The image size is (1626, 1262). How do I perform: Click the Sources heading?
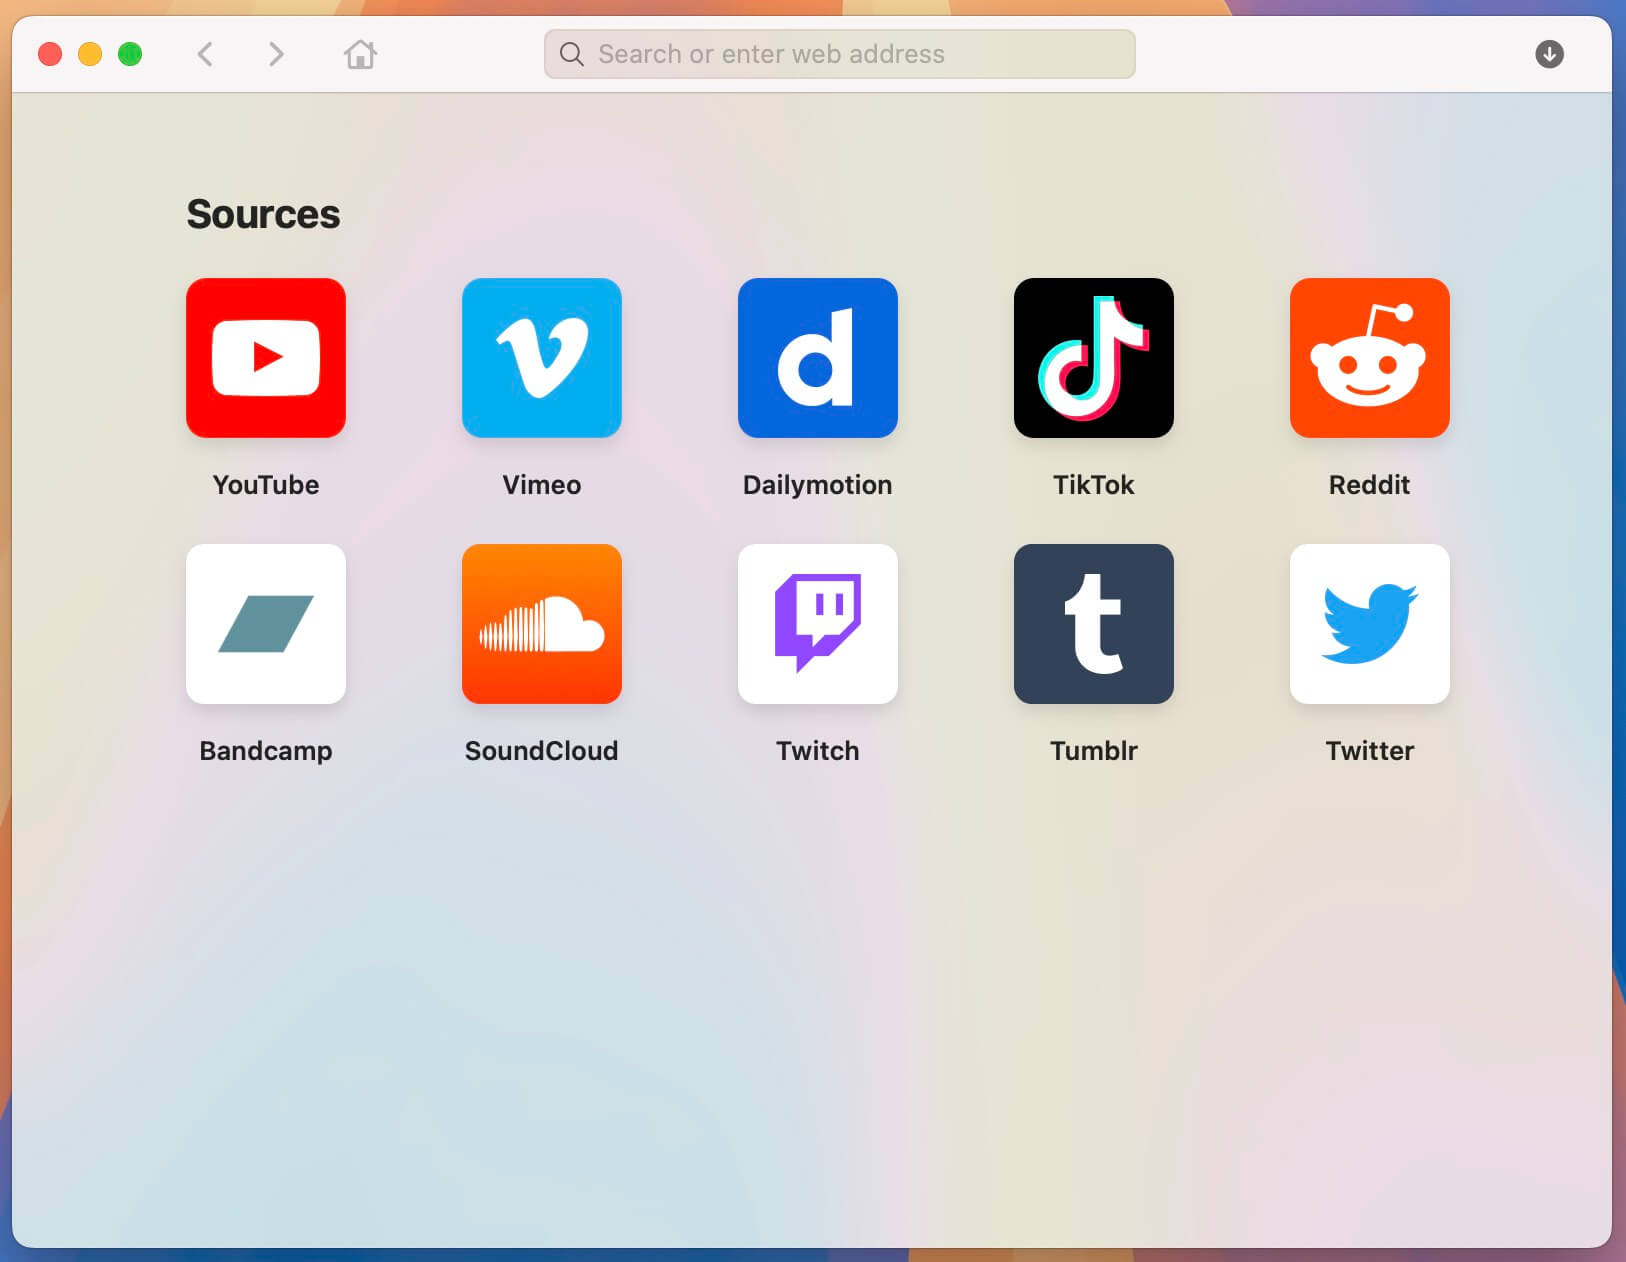(263, 214)
